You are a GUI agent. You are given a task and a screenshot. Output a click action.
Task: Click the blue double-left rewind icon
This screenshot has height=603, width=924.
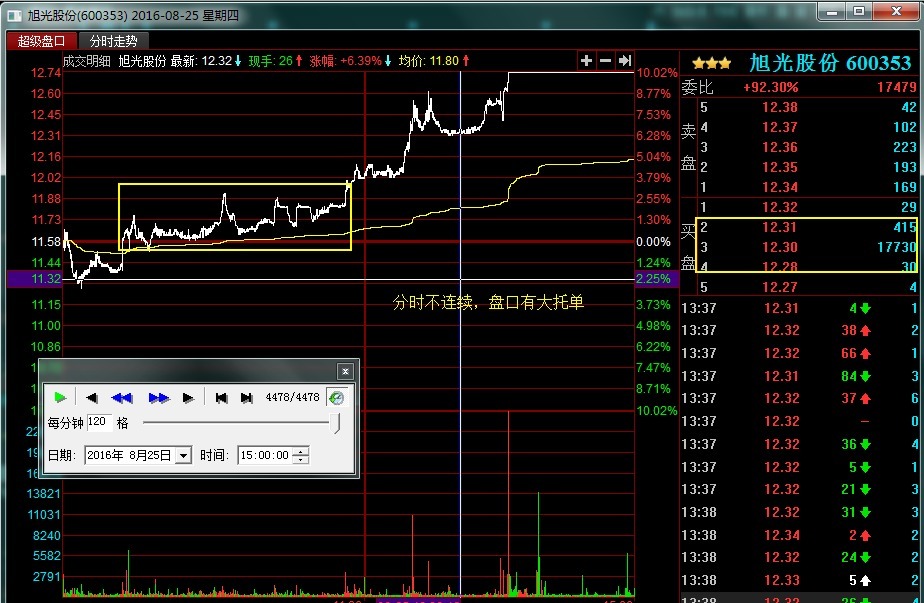point(121,398)
